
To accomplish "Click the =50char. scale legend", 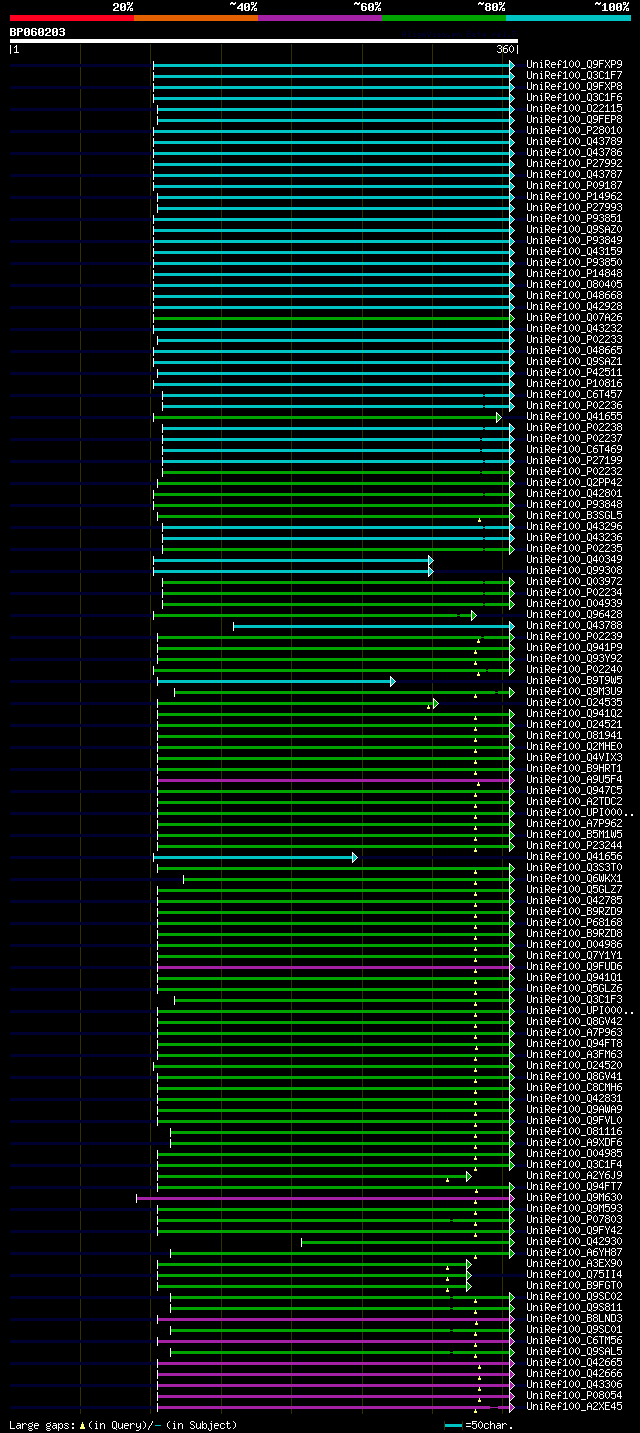I will click(478, 1424).
